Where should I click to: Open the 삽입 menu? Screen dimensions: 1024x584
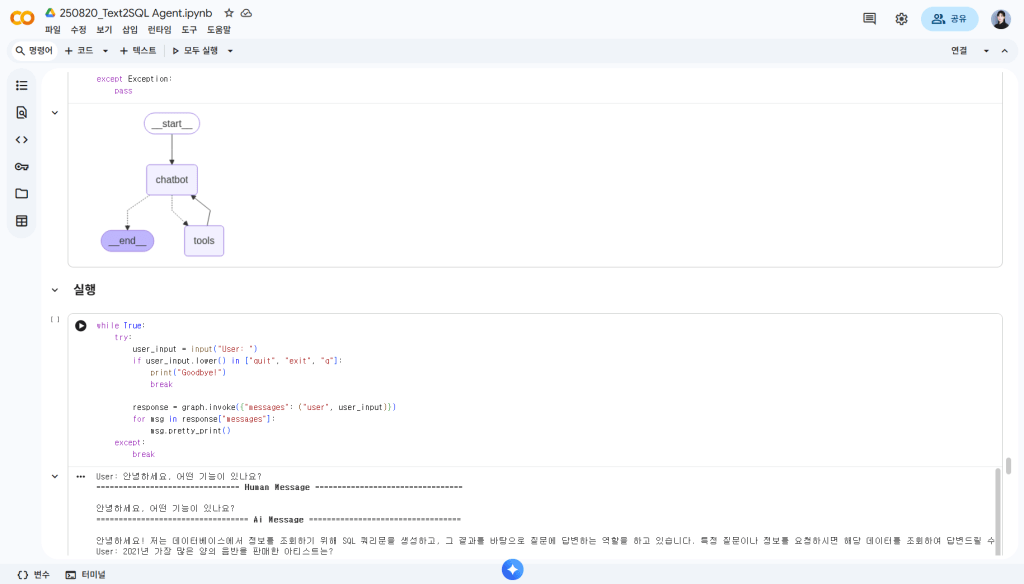[x=130, y=30]
